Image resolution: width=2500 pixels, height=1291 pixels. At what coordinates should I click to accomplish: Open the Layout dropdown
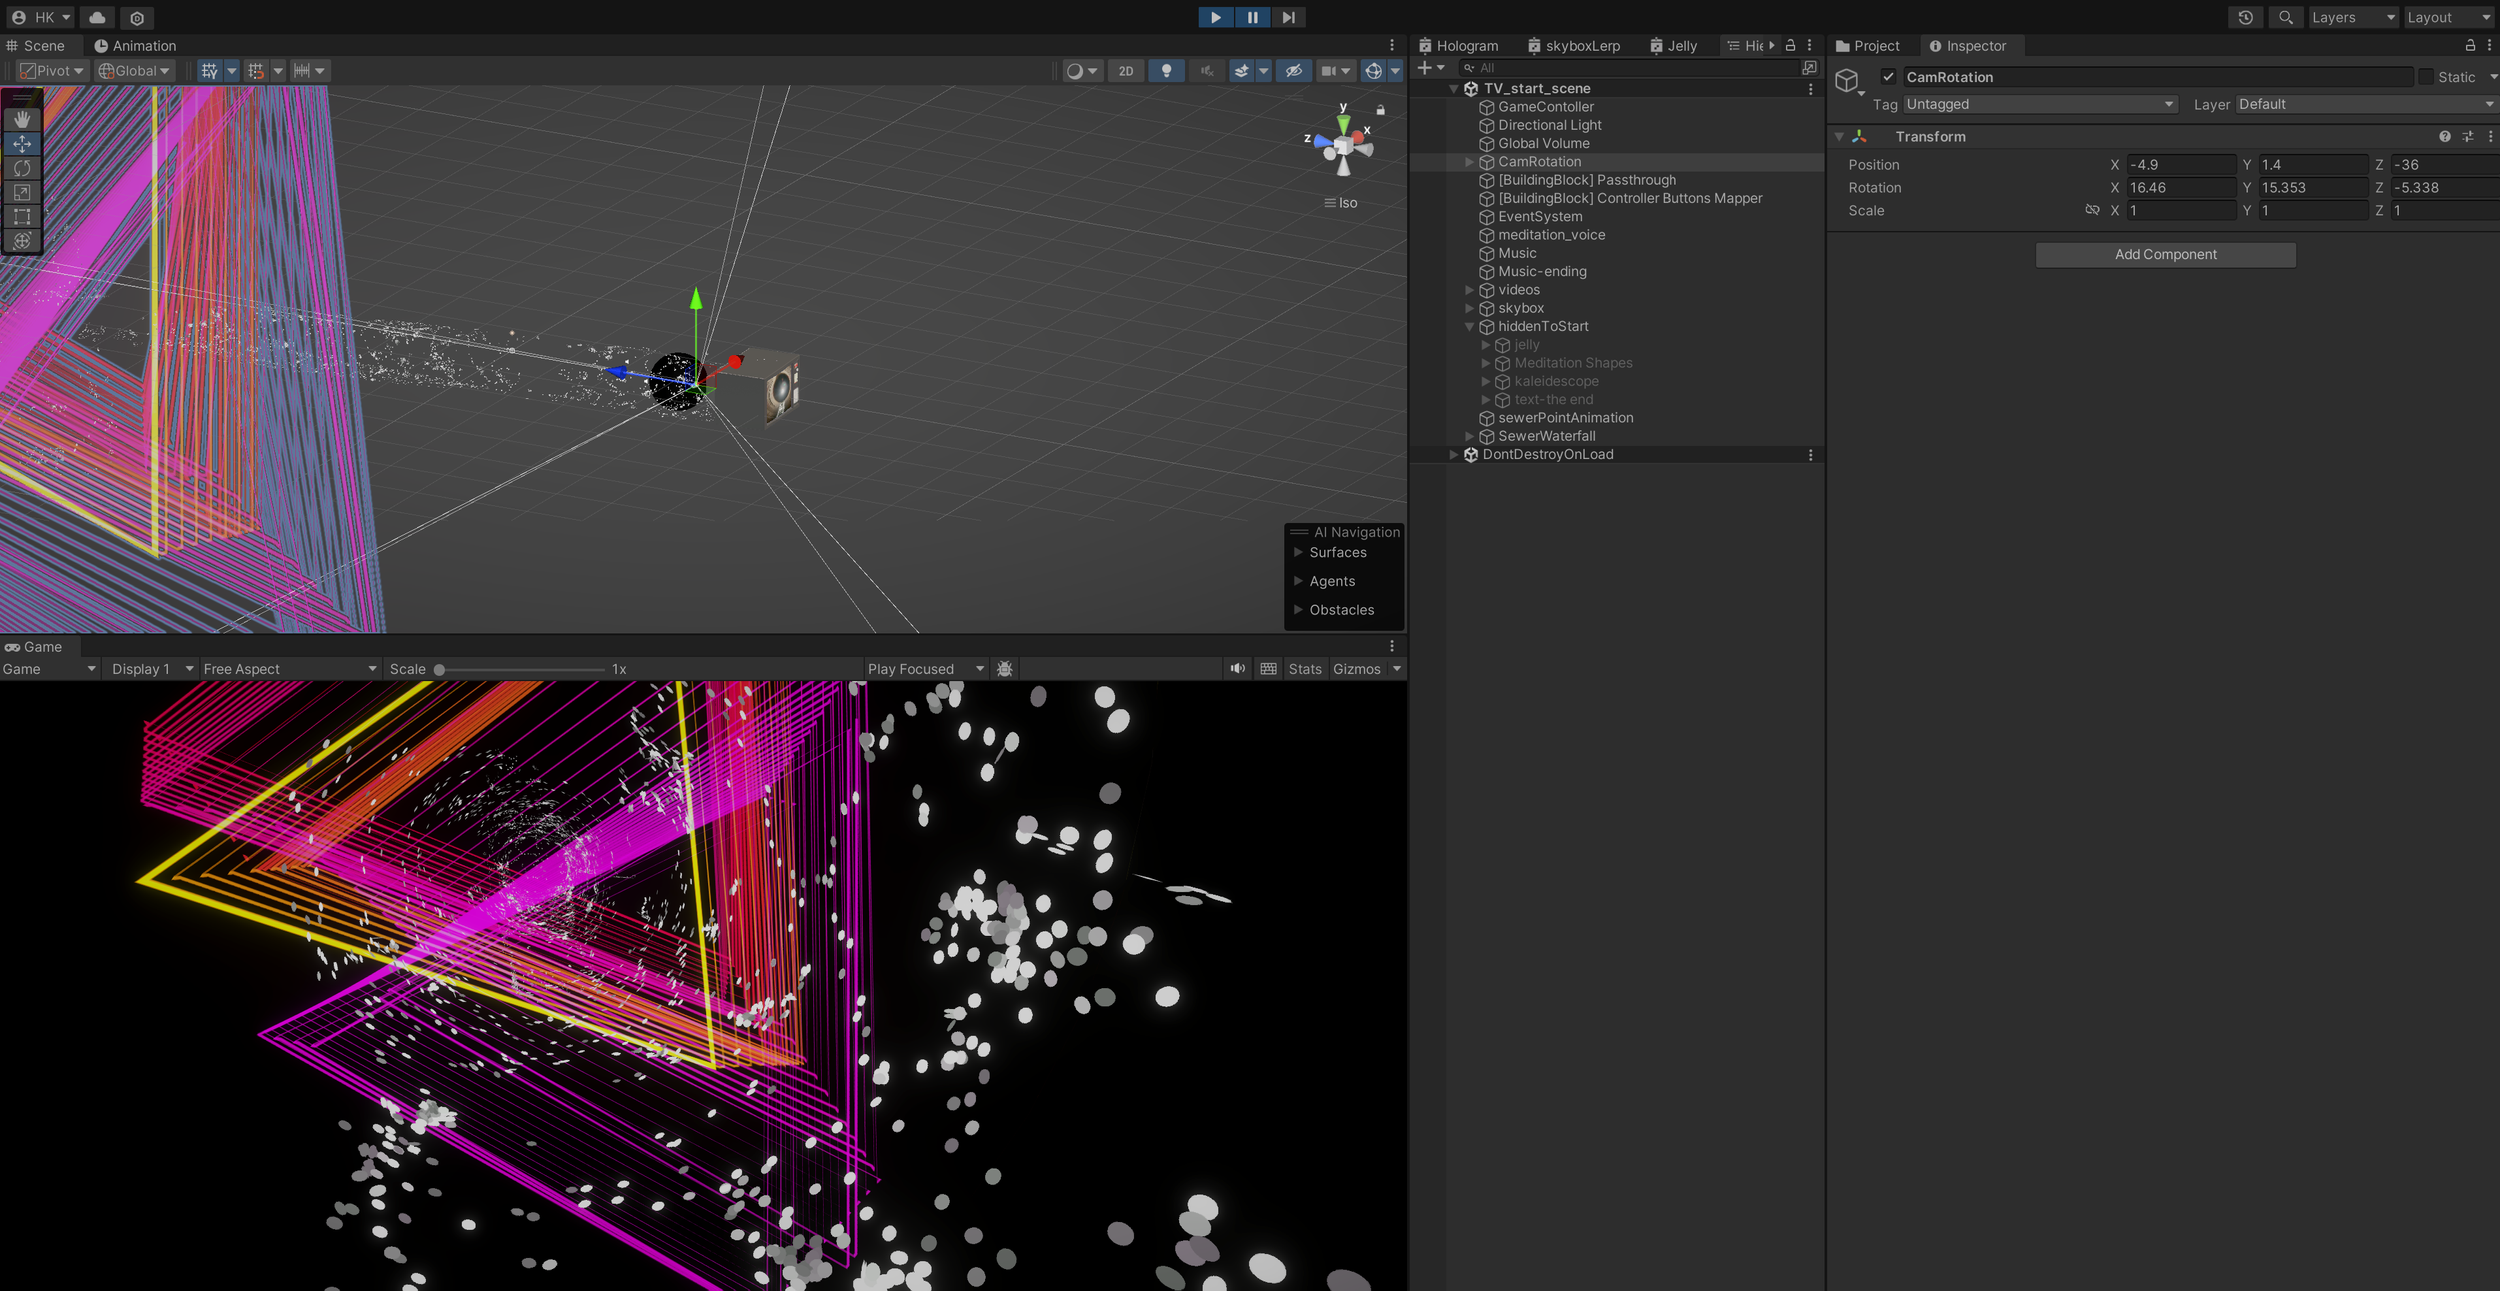pyautogui.click(x=2449, y=17)
